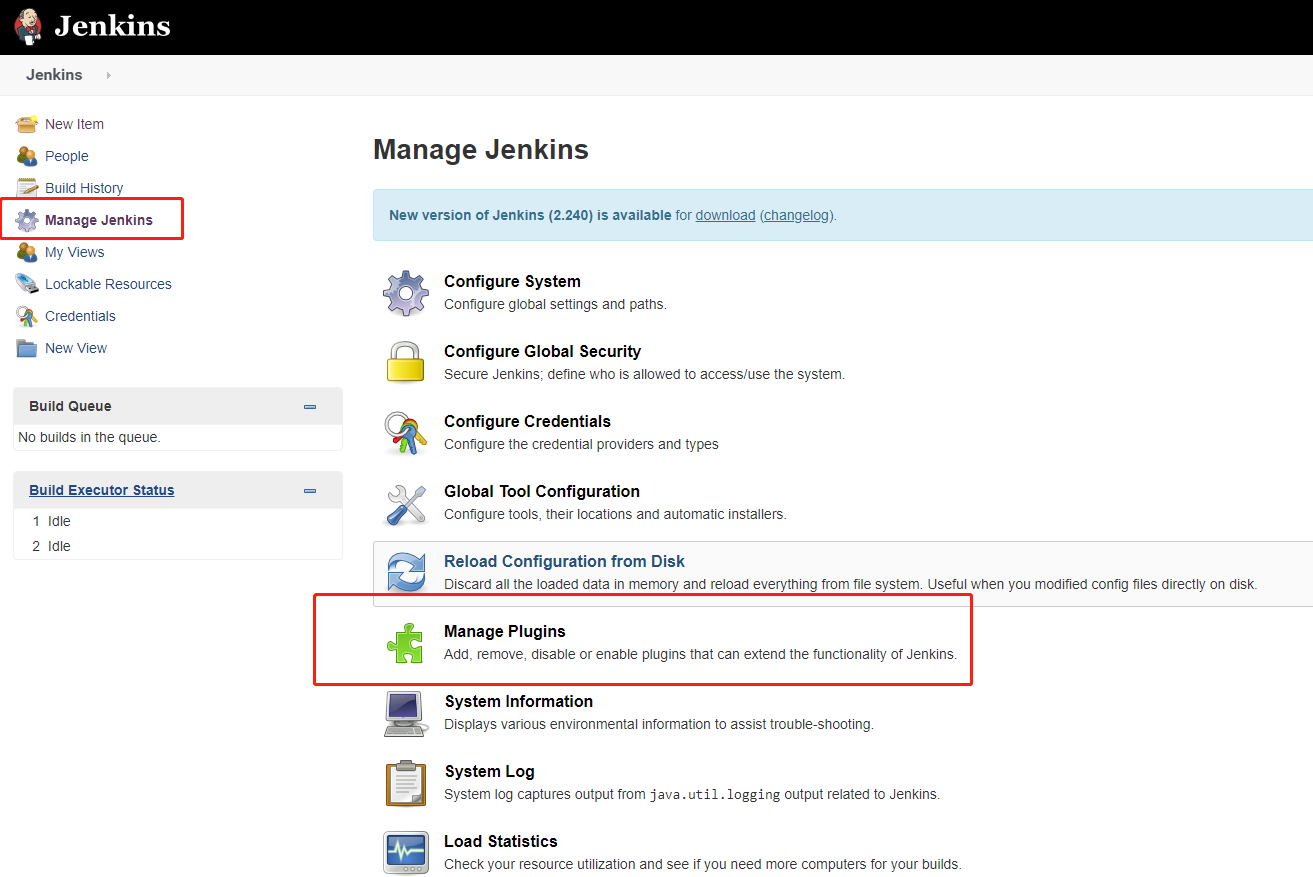Click the My Views icon

click(27, 252)
